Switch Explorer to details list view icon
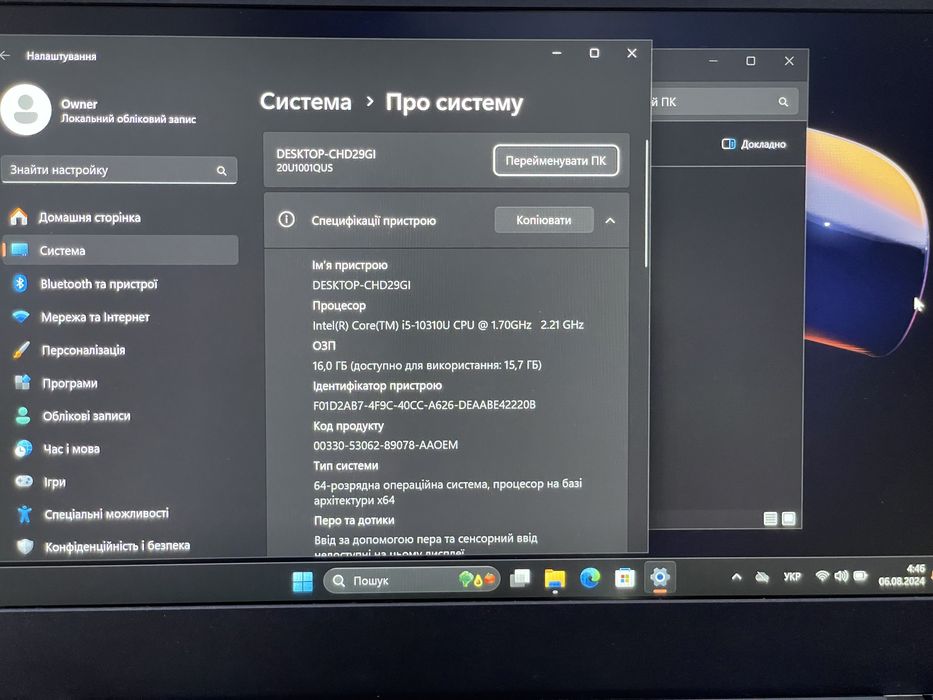The width and height of the screenshot is (933, 700). tap(770, 519)
